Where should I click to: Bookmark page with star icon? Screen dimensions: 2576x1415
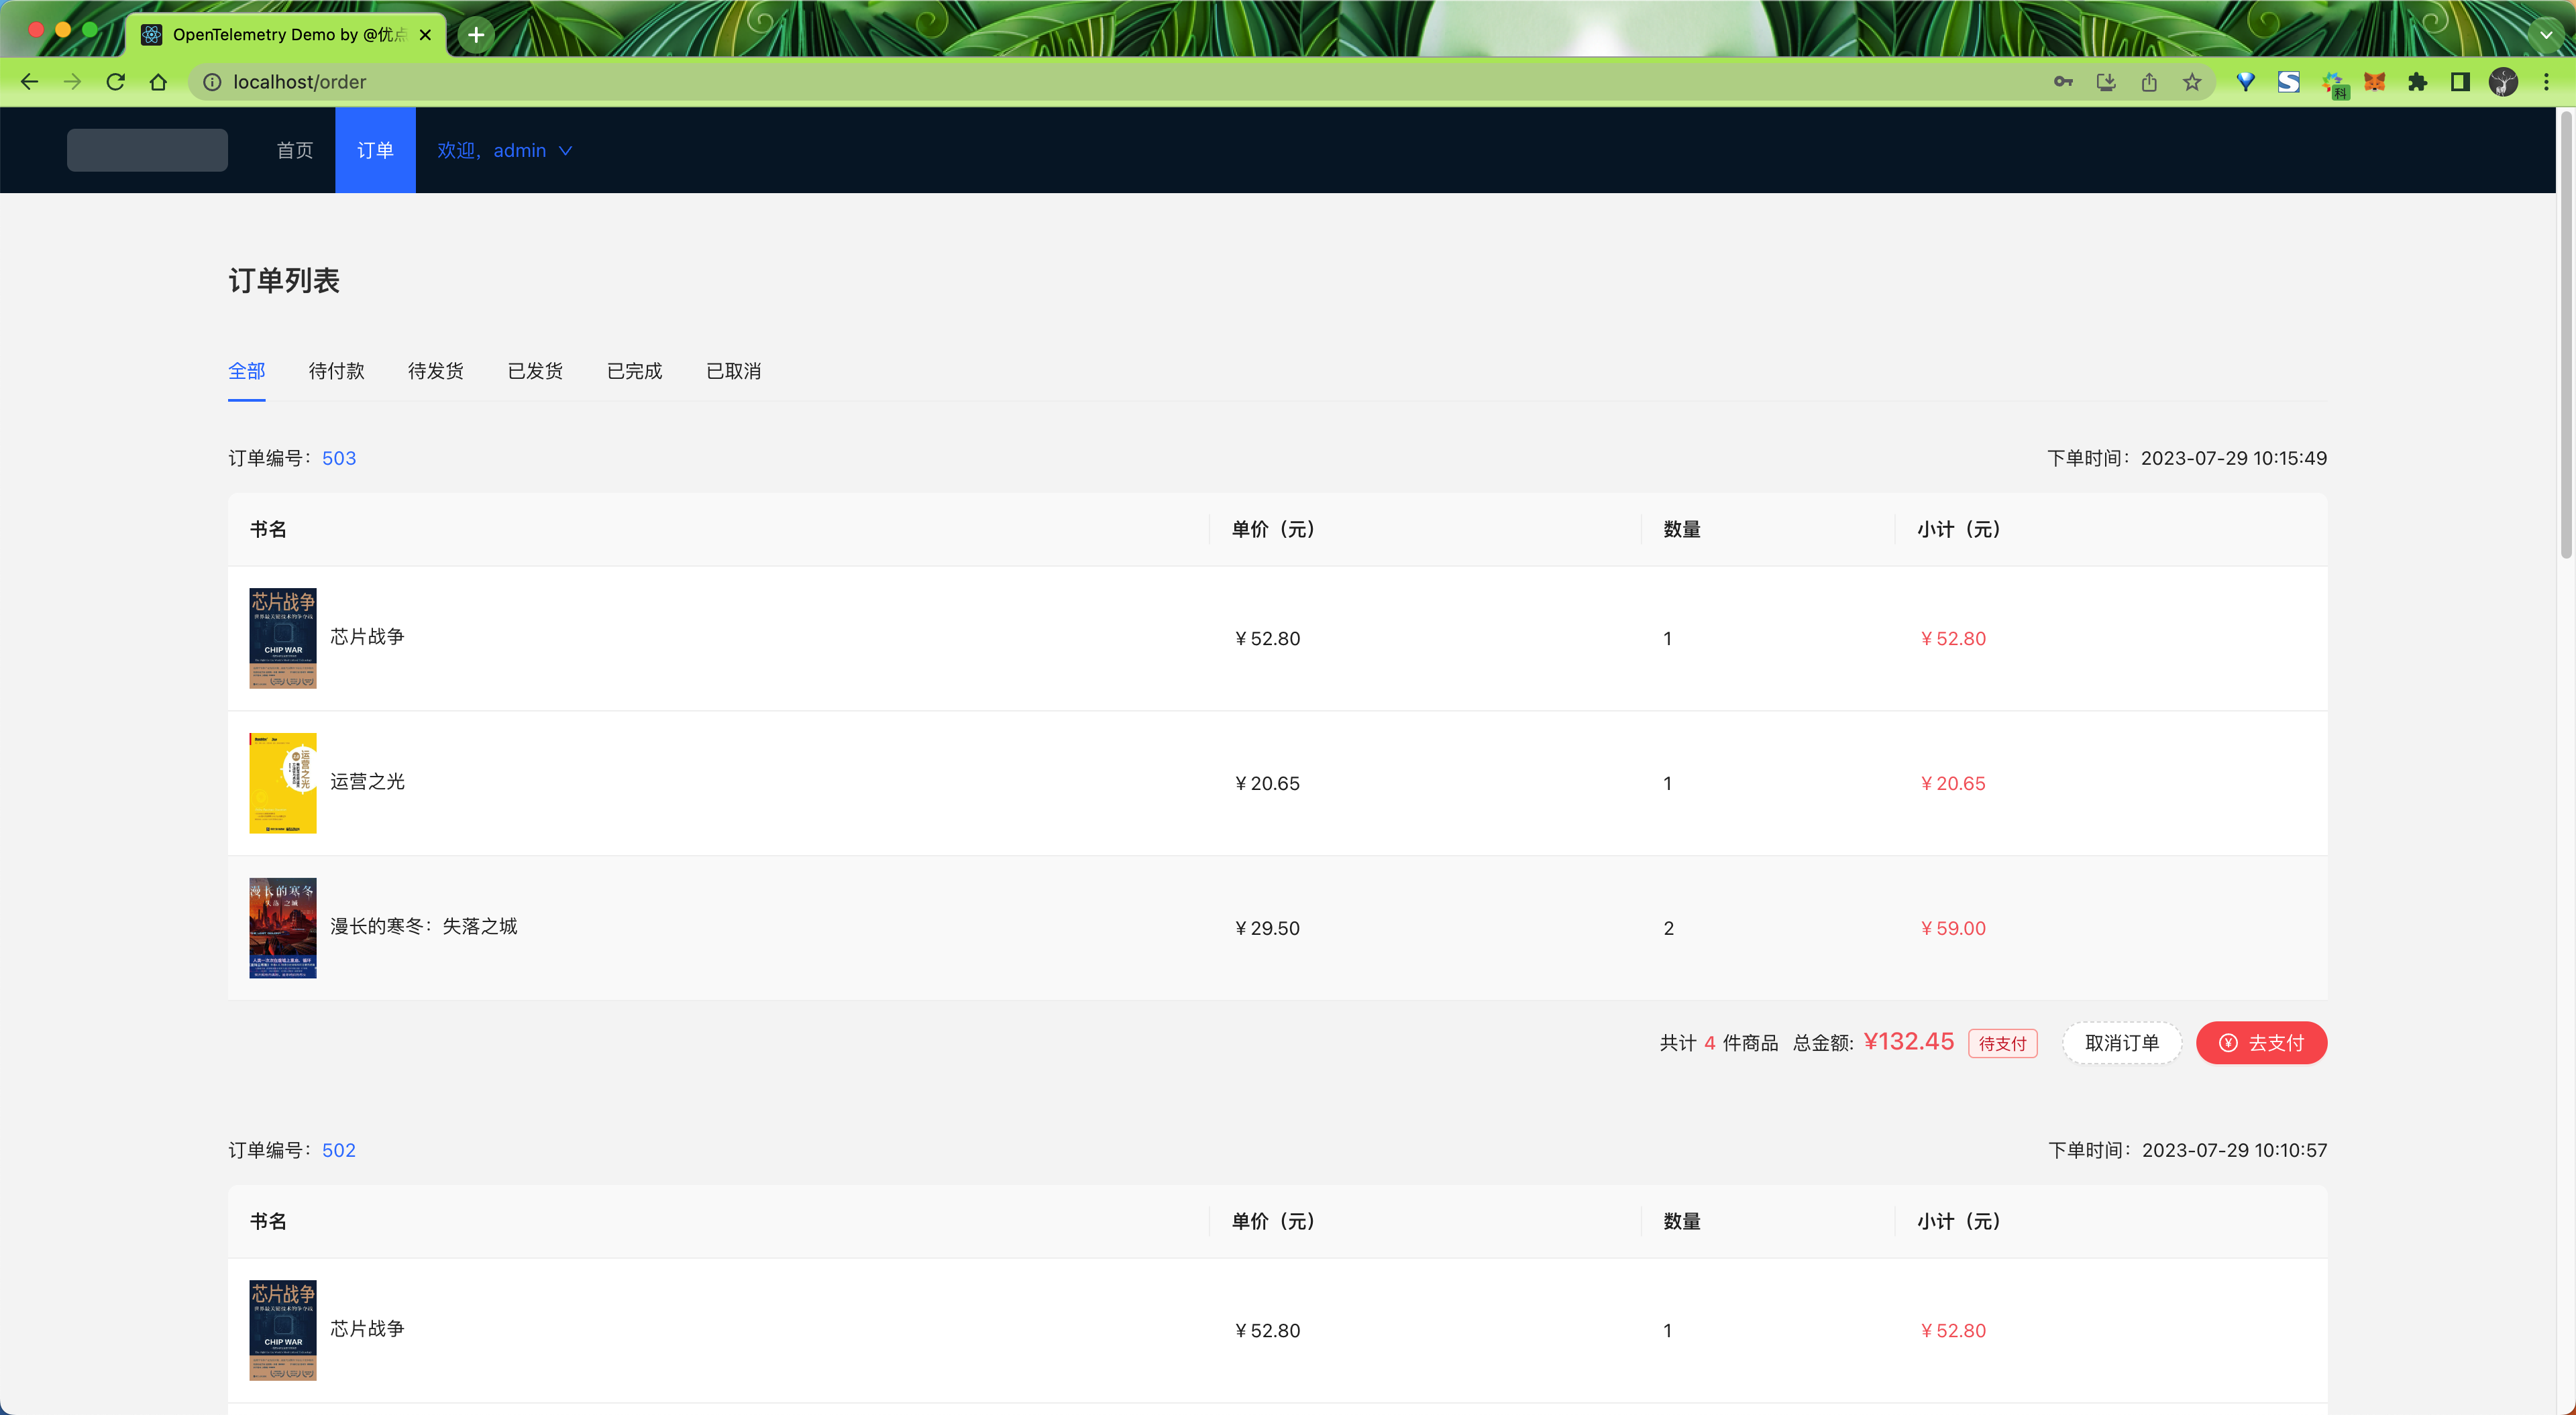[2192, 82]
